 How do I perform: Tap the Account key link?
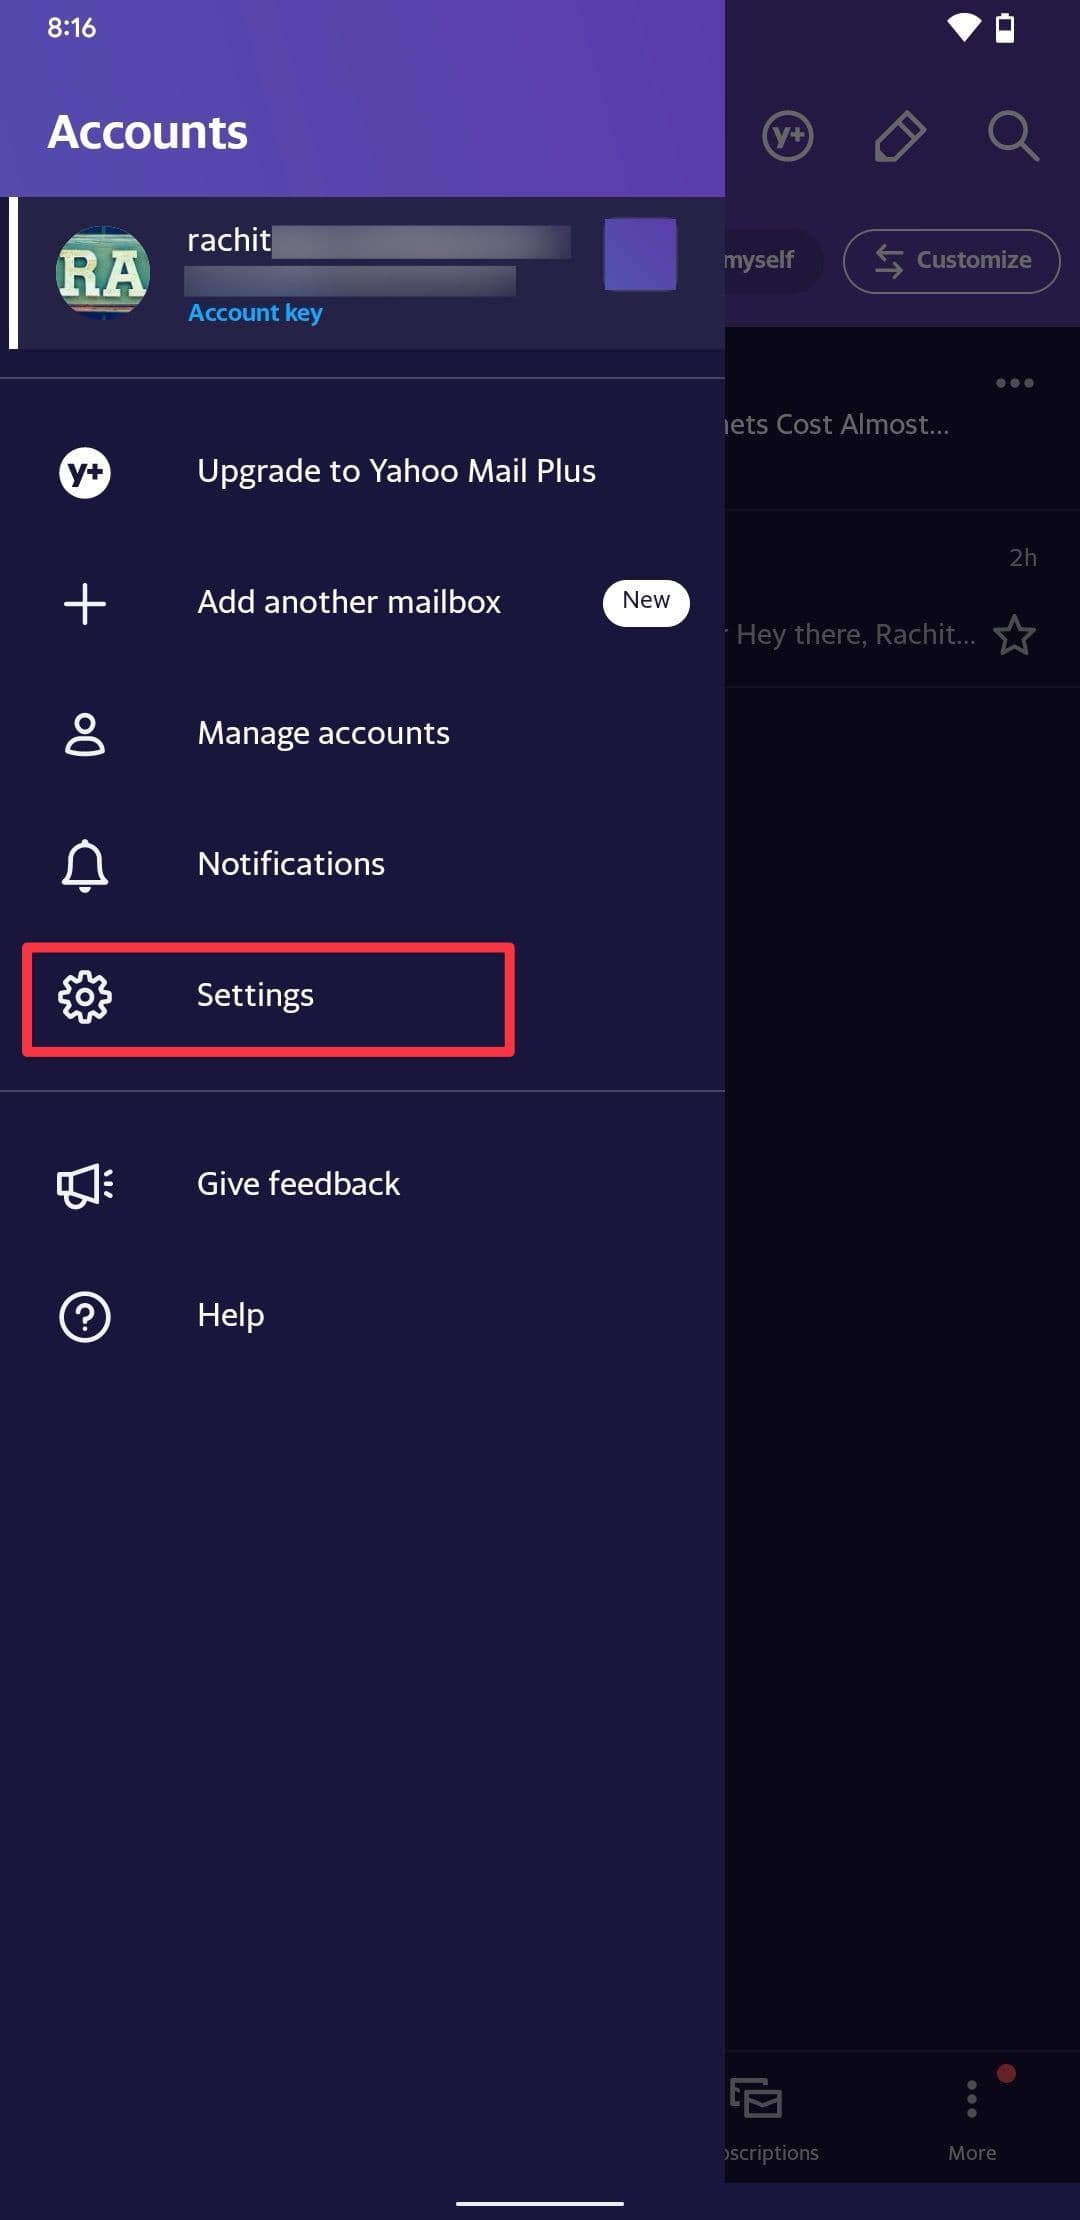pyautogui.click(x=255, y=313)
